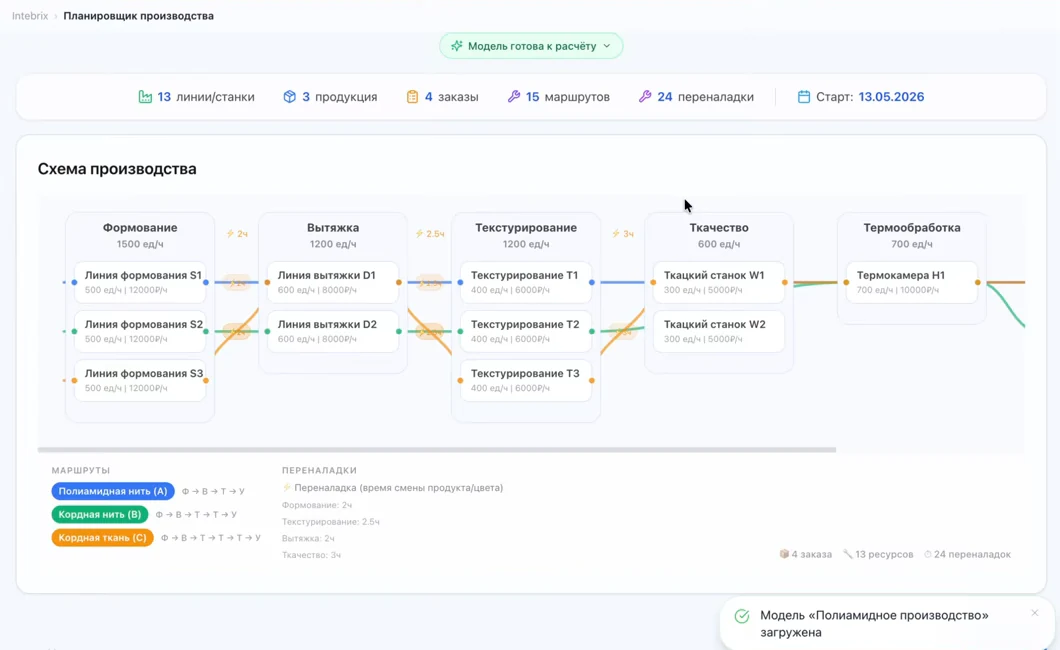
Task: Click the calendar icon beside Старт
Action: coord(804,97)
